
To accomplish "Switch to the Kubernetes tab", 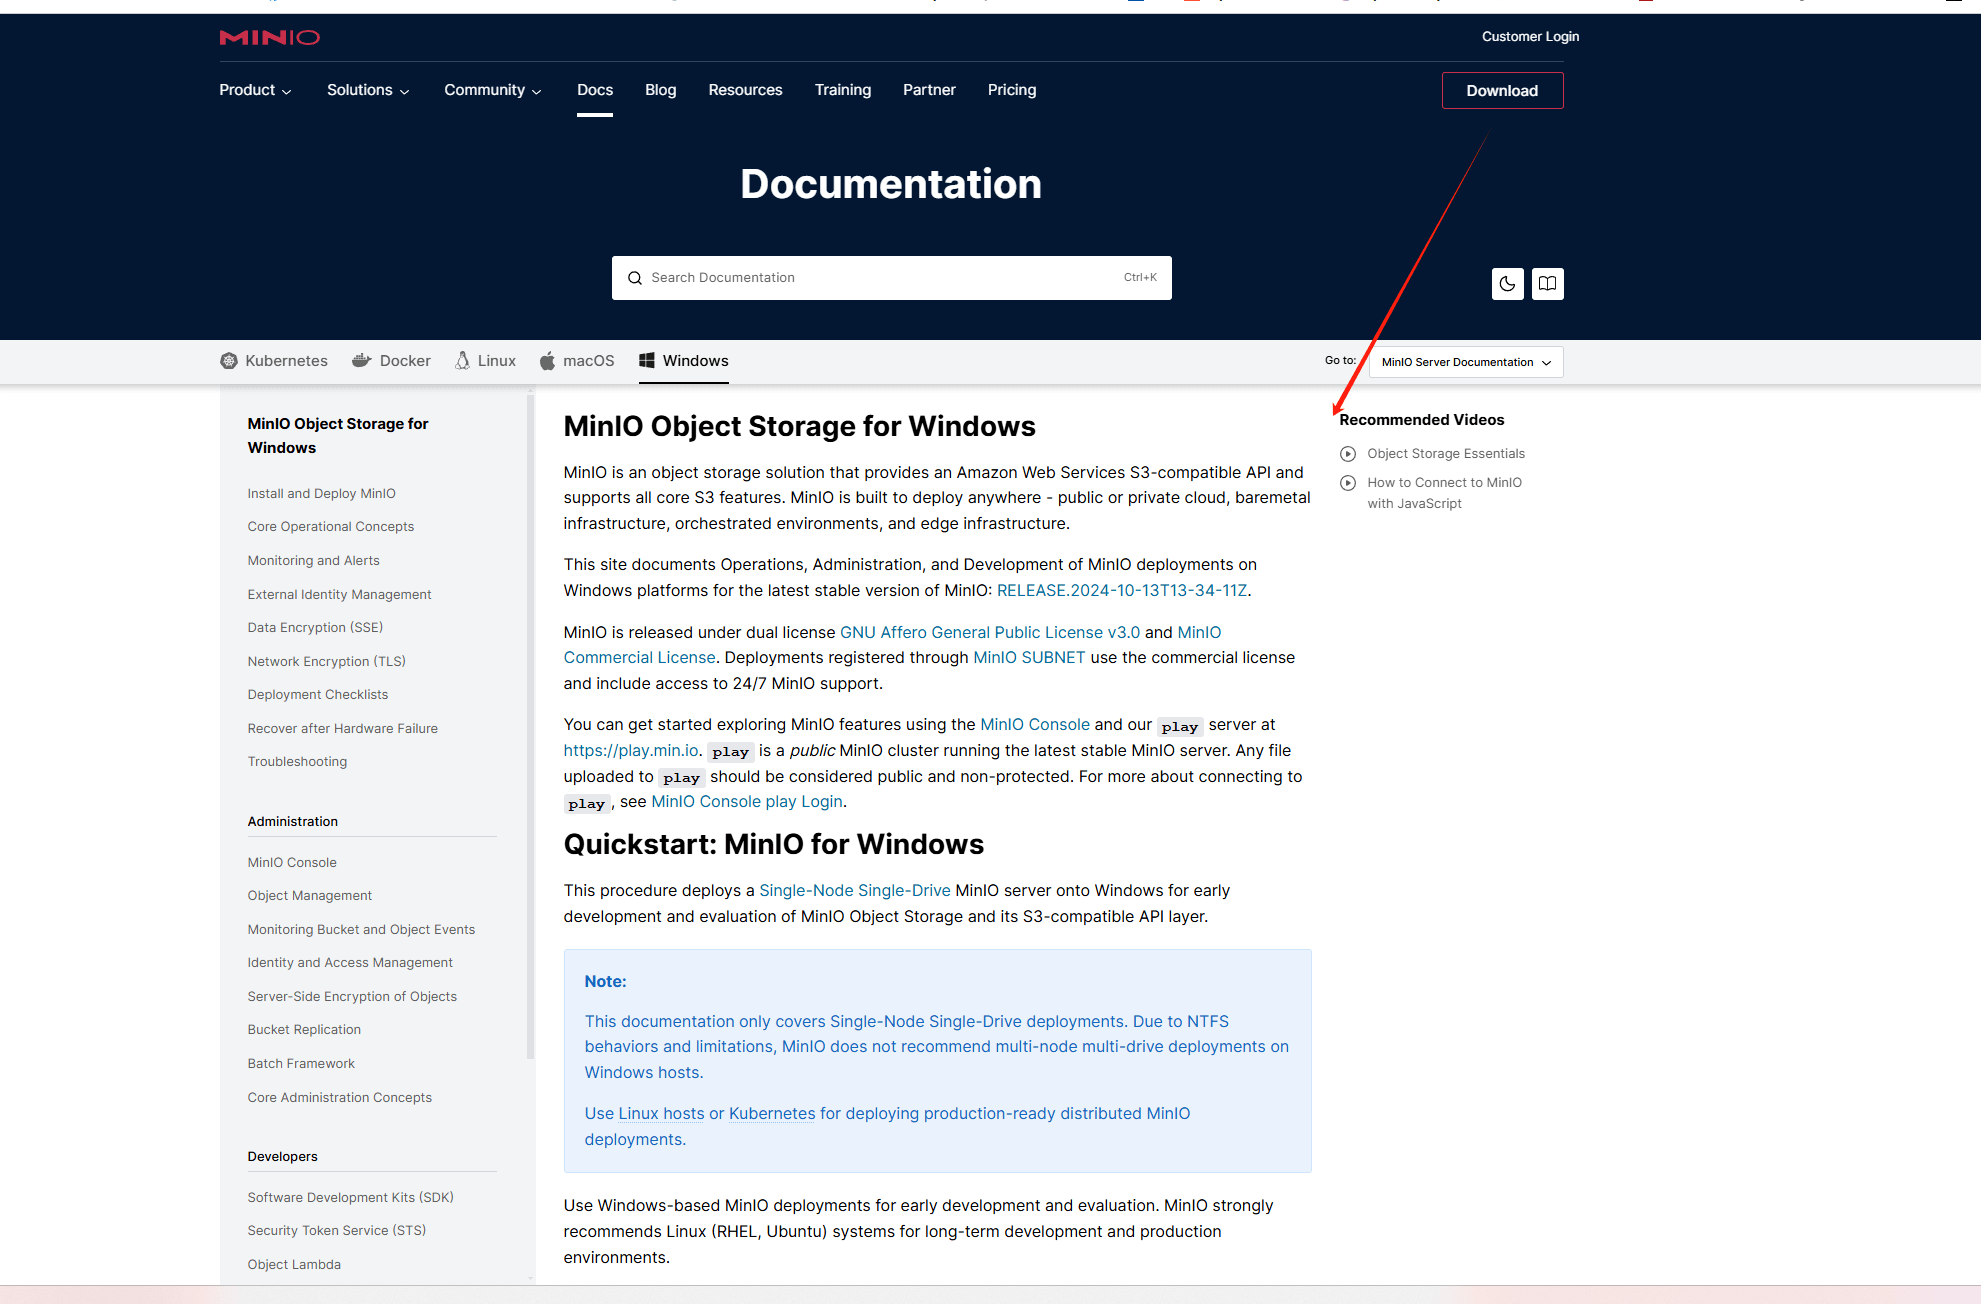I will pyautogui.click(x=274, y=361).
